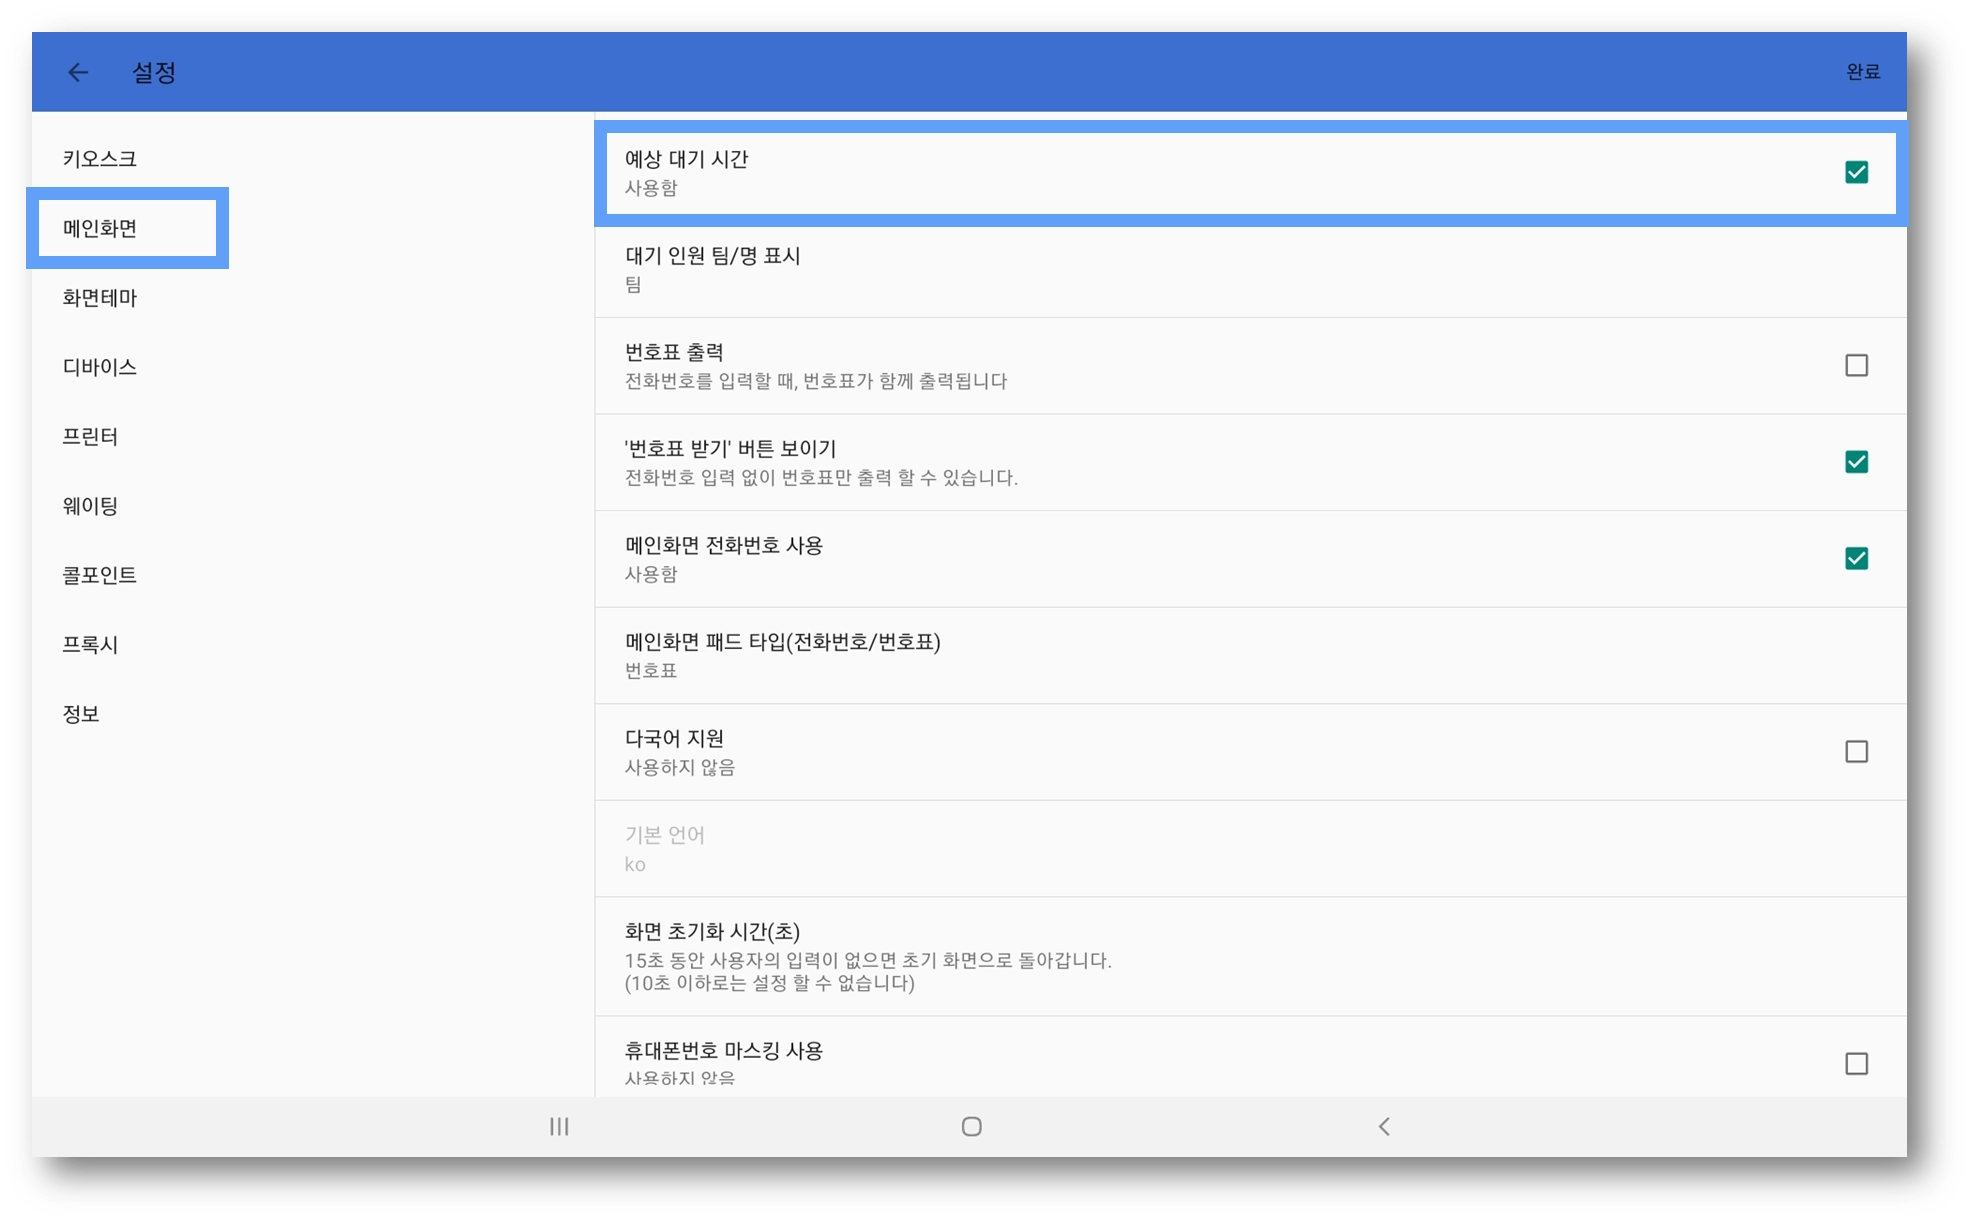Open the 웨이팅 settings category
The height and width of the screenshot is (1222, 1972).
pos(91,506)
